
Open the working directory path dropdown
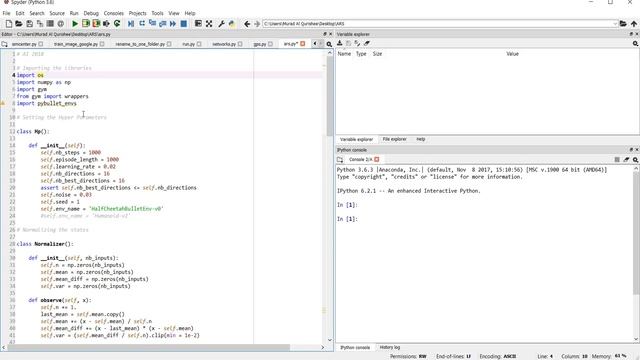click(615, 24)
